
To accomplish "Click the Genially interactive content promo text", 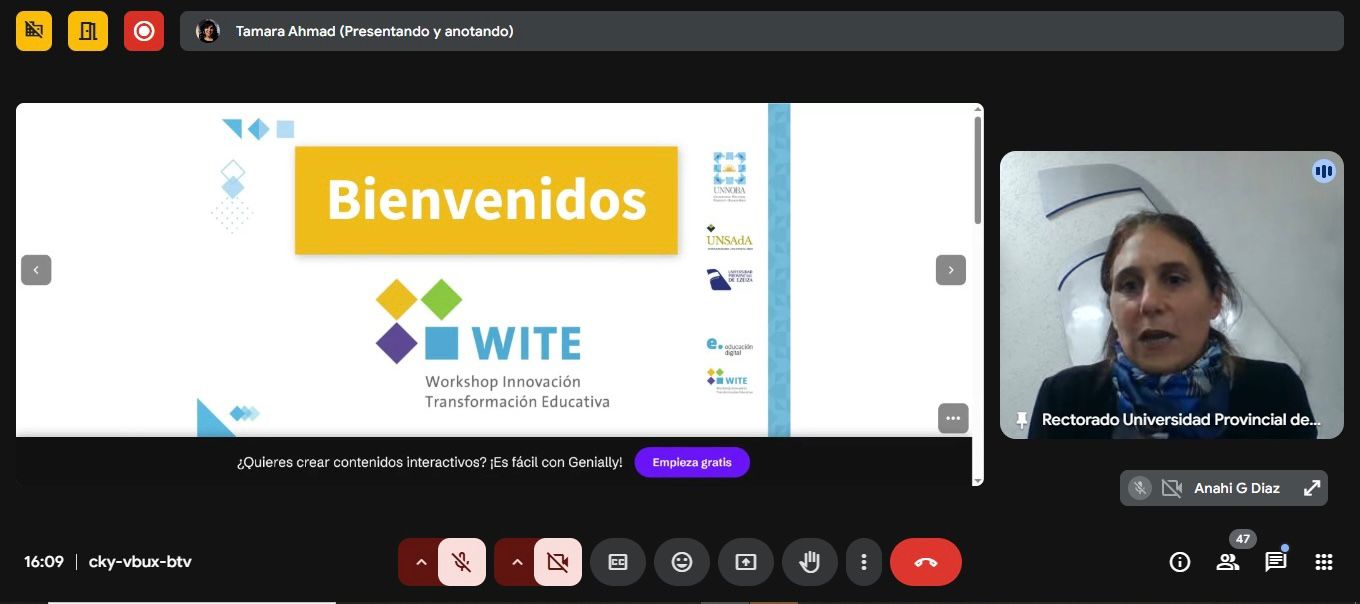I will pos(430,462).
